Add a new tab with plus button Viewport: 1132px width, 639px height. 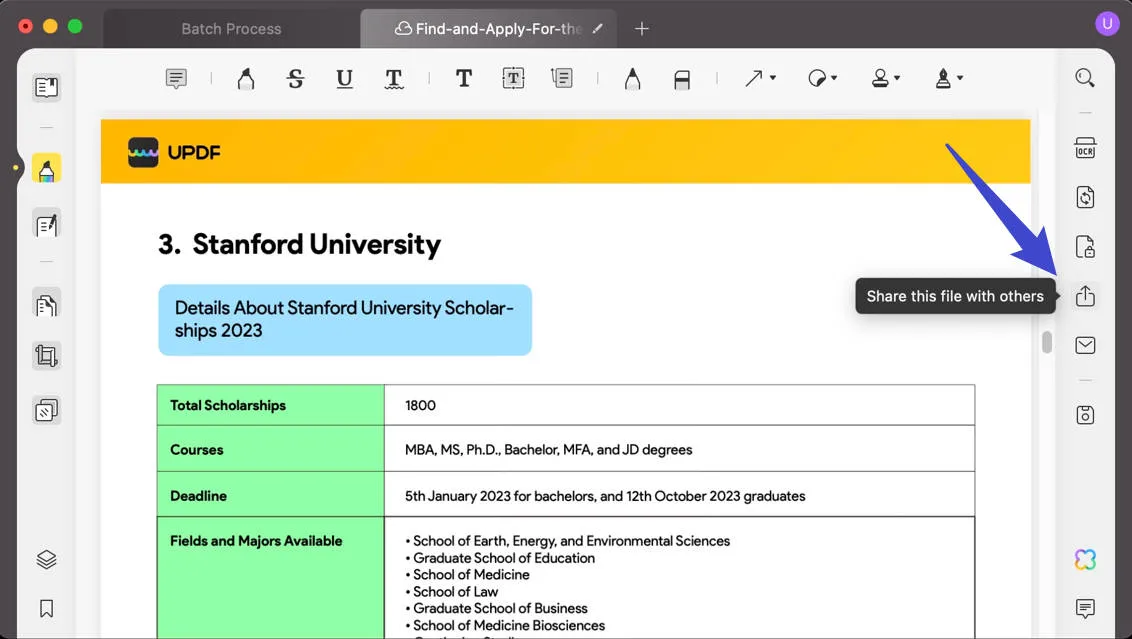(642, 29)
